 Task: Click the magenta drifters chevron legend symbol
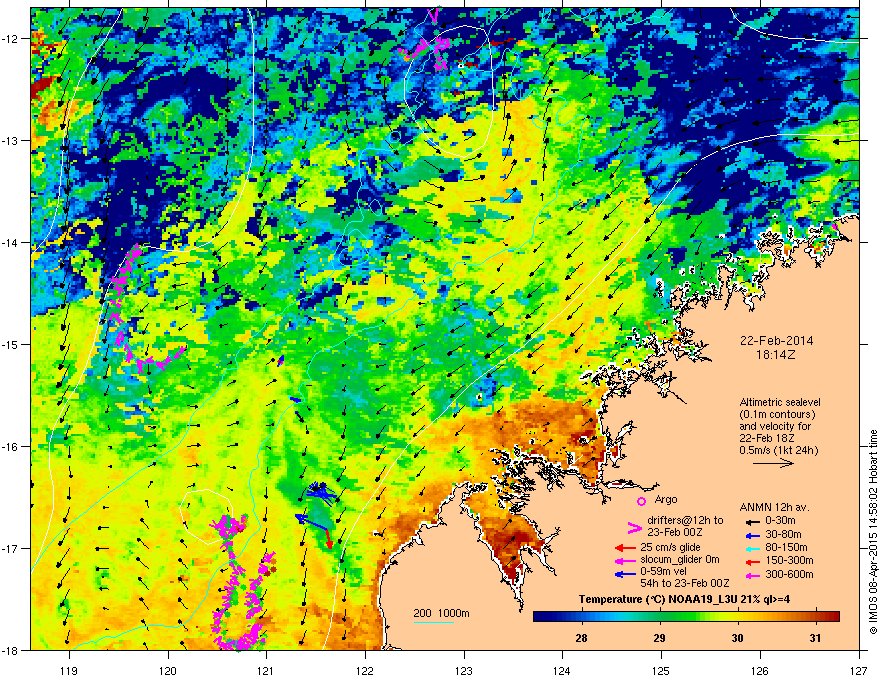tap(634, 527)
